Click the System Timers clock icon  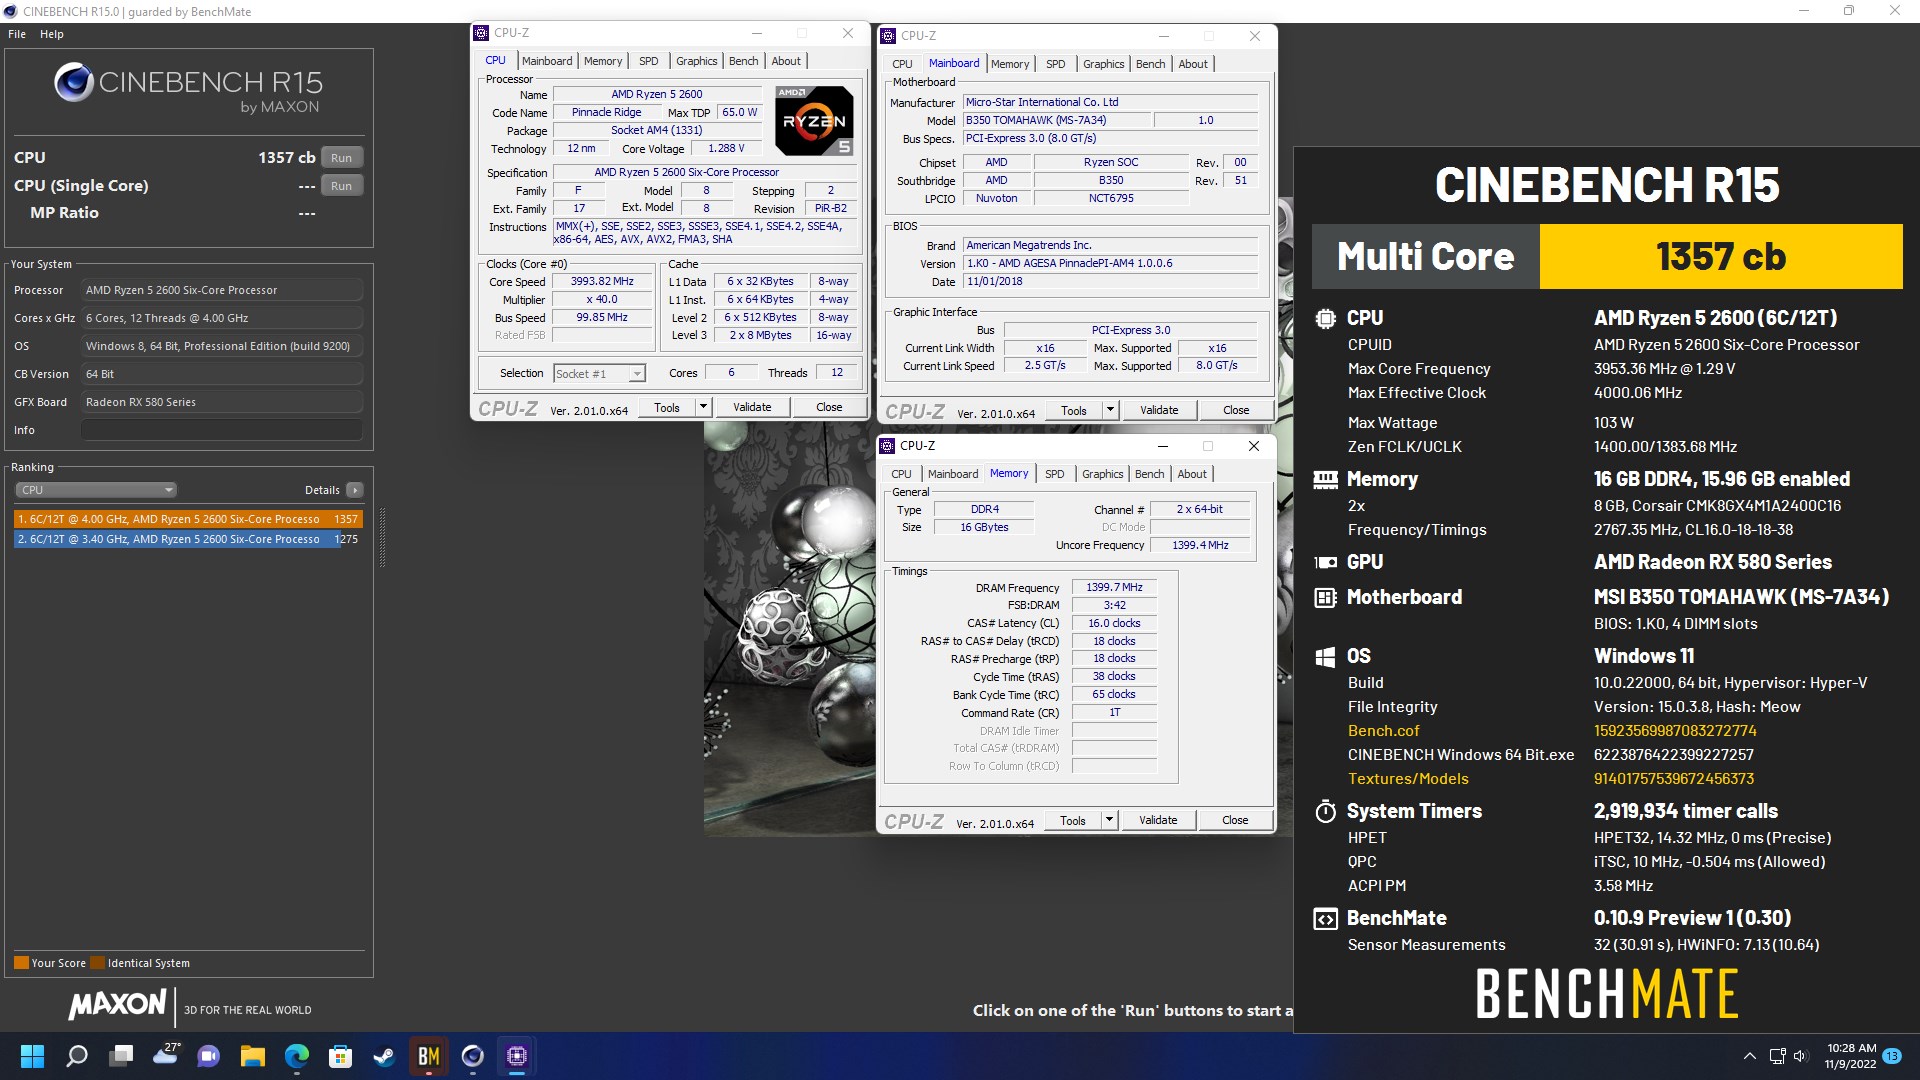pyautogui.click(x=1325, y=811)
